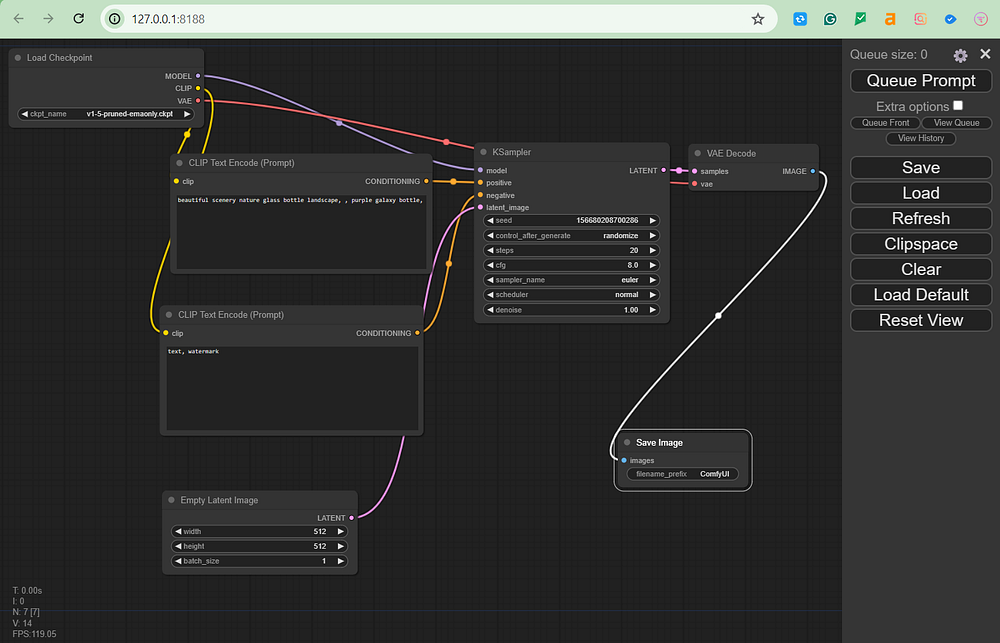Increase the cfg value with right arrow
Screen dimensions: 1000x643
pos(653,265)
